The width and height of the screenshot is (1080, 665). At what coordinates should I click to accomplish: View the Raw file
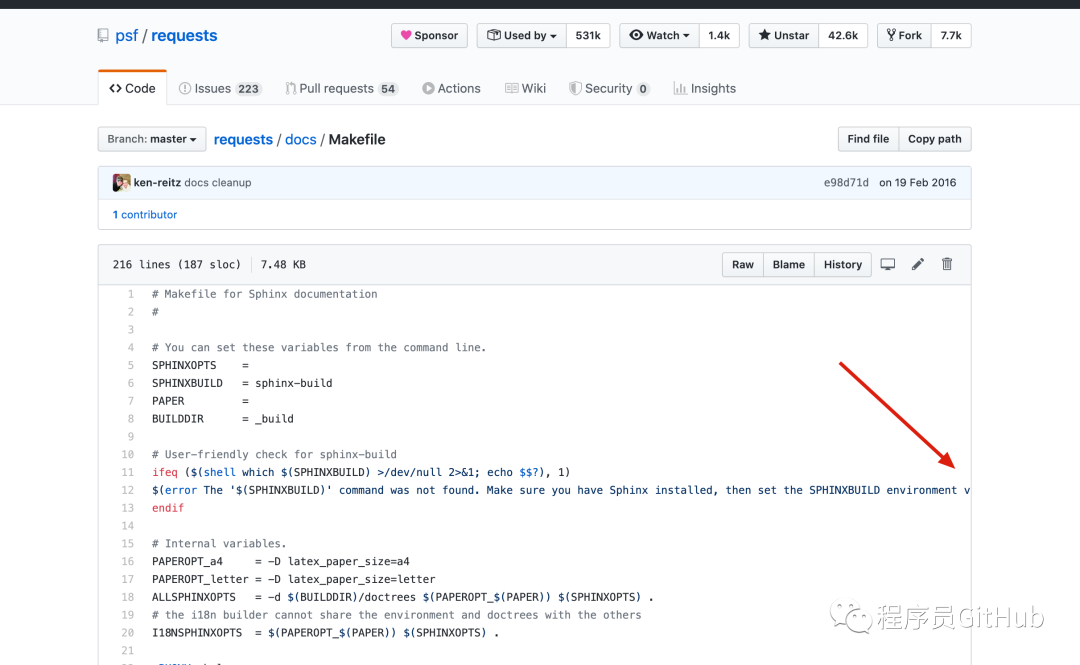742,265
